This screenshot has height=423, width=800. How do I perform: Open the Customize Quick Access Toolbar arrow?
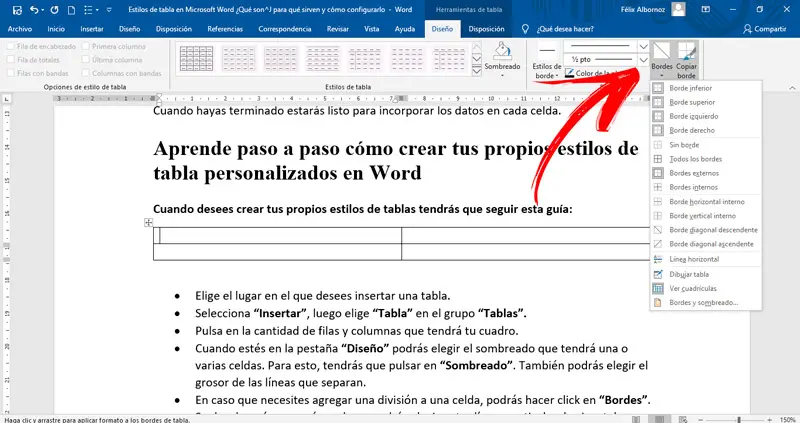click(109, 10)
